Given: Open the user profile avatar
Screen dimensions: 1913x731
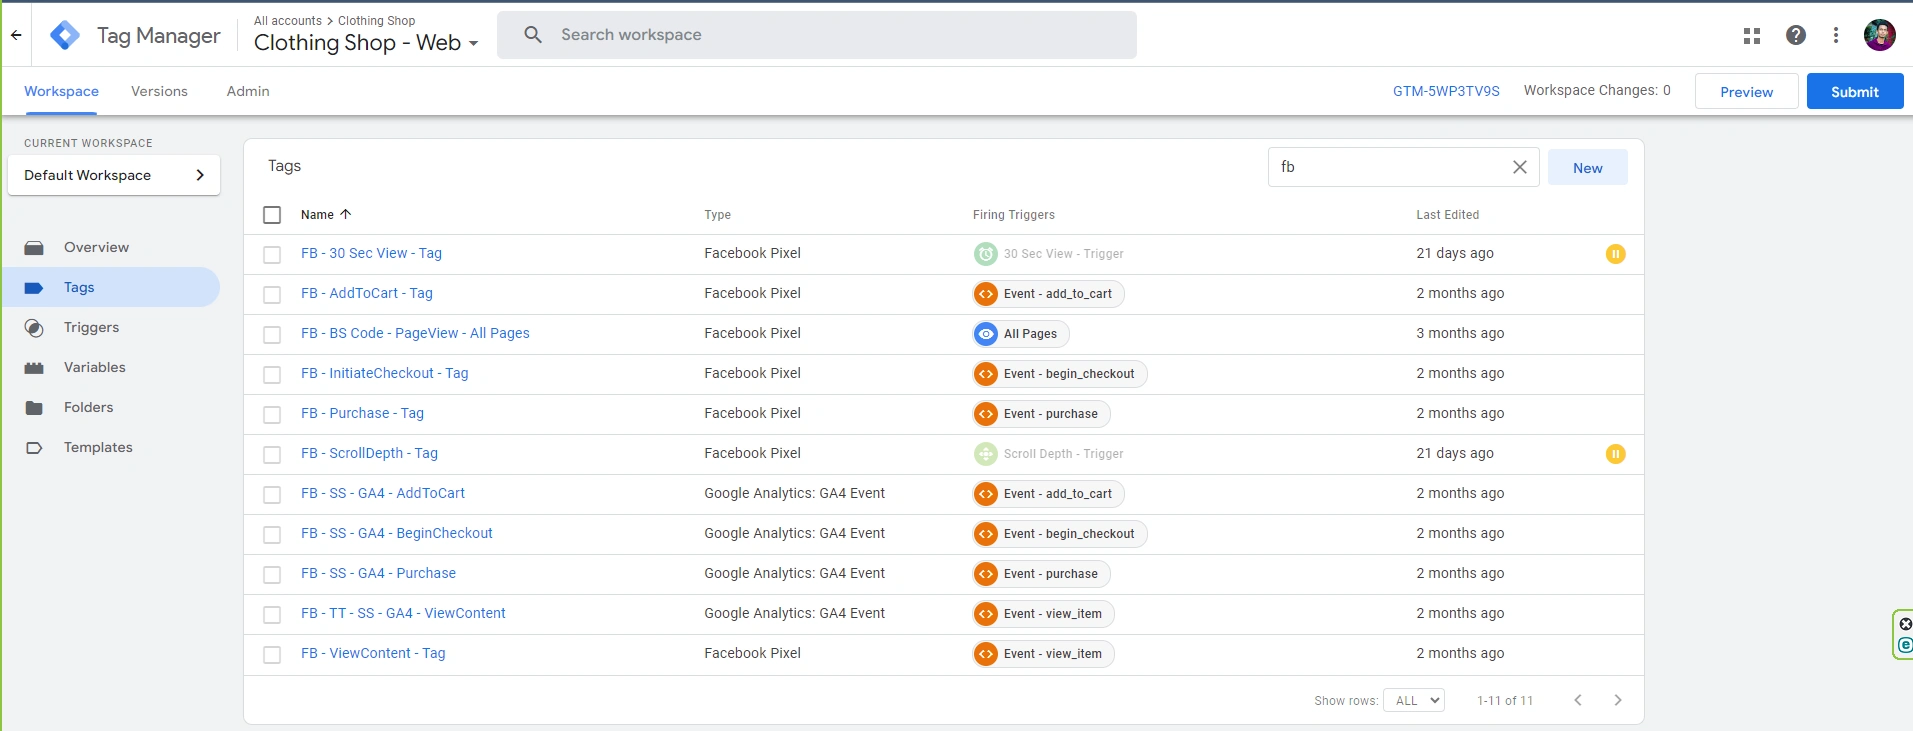Looking at the screenshot, I should [1879, 35].
